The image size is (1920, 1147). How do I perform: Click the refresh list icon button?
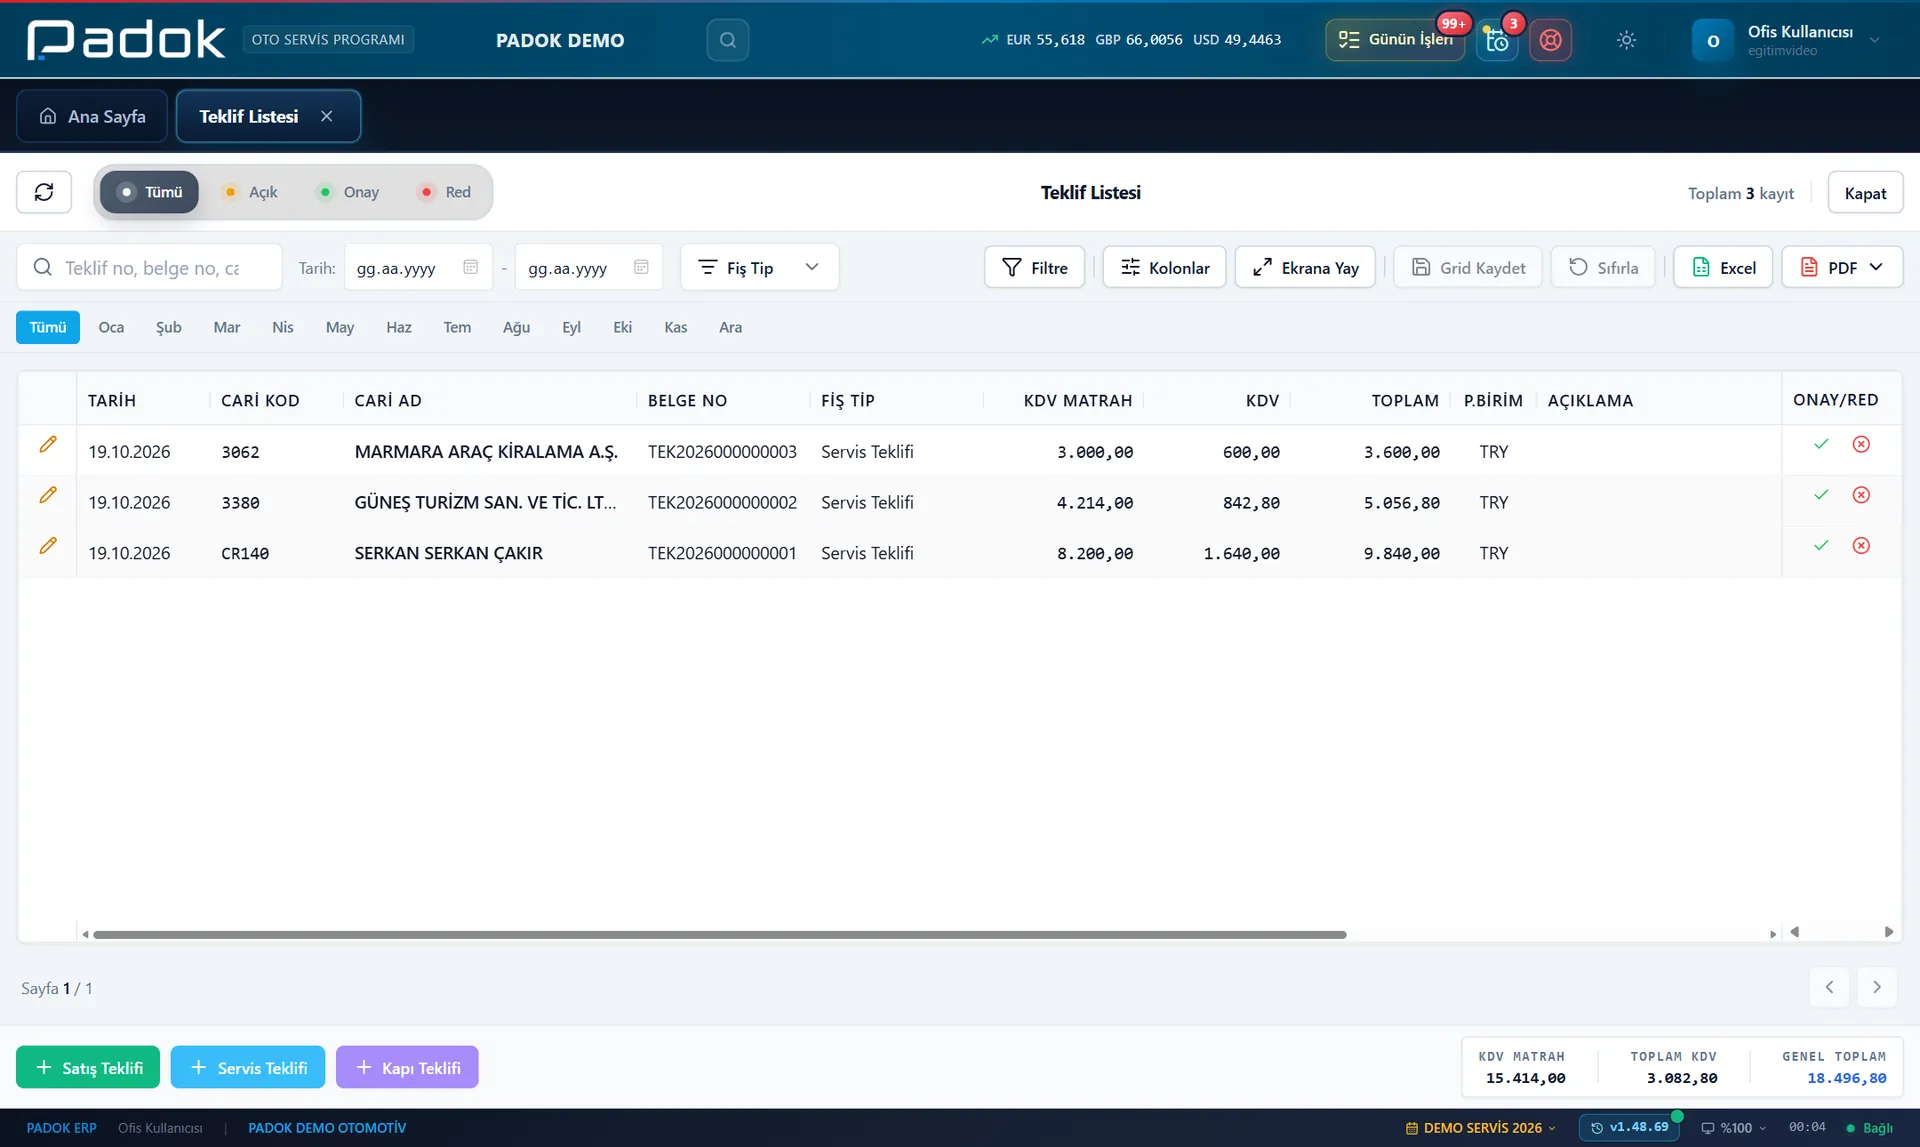pyautogui.click(x=44, y=192)
